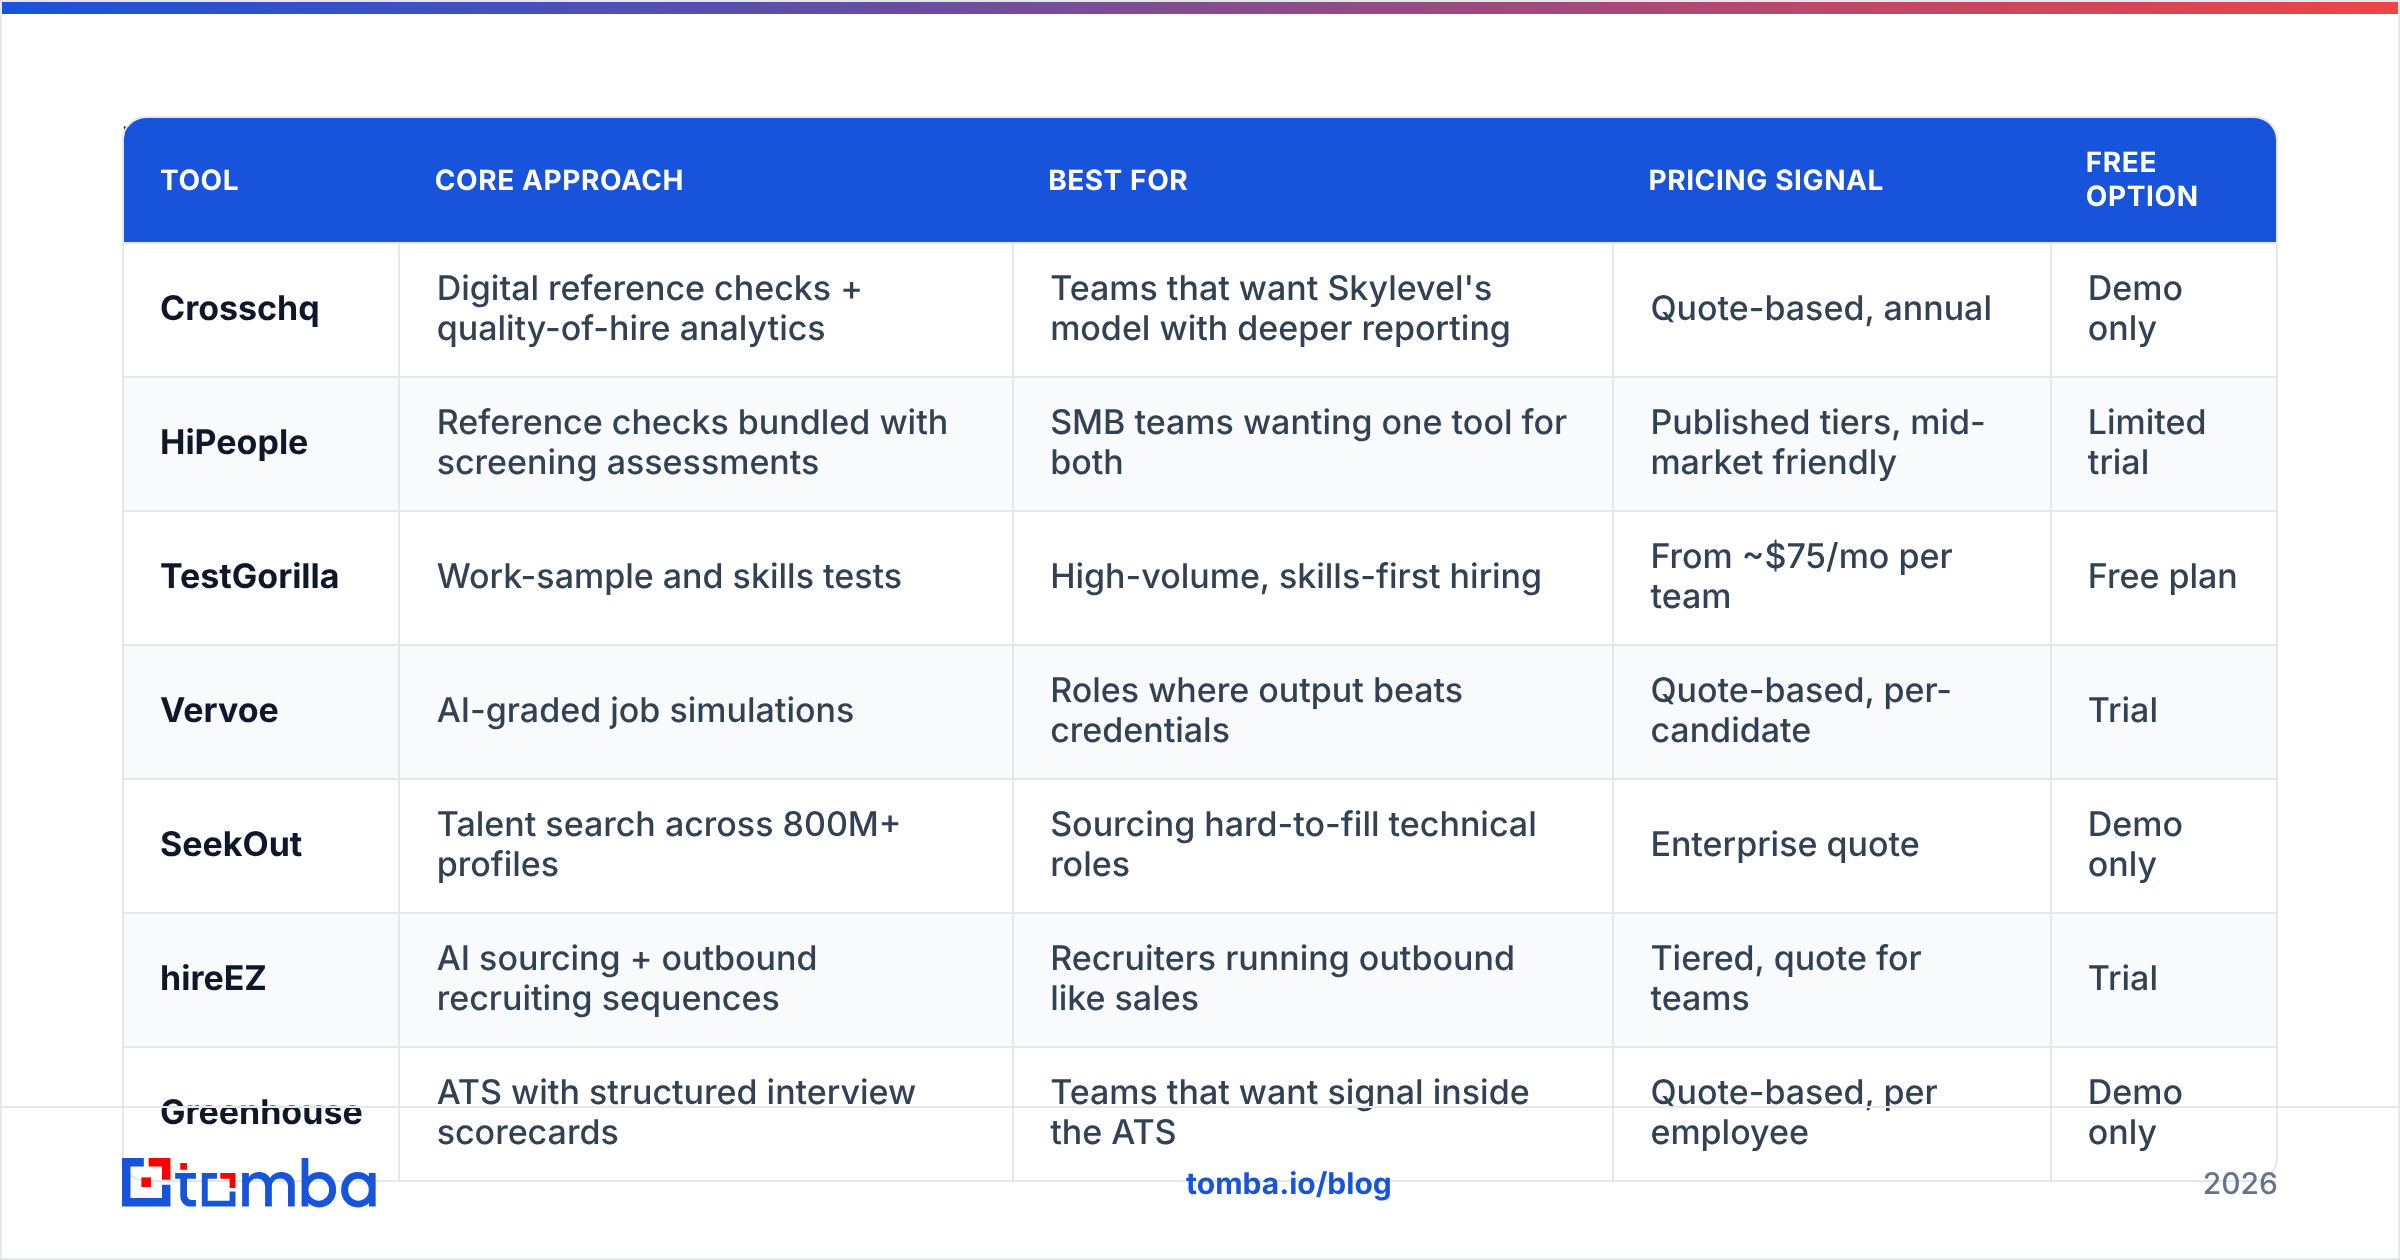This screenshot has width=2400, height=1260.
Task: Click the 'Free plan' cell
Action: 2162,577
